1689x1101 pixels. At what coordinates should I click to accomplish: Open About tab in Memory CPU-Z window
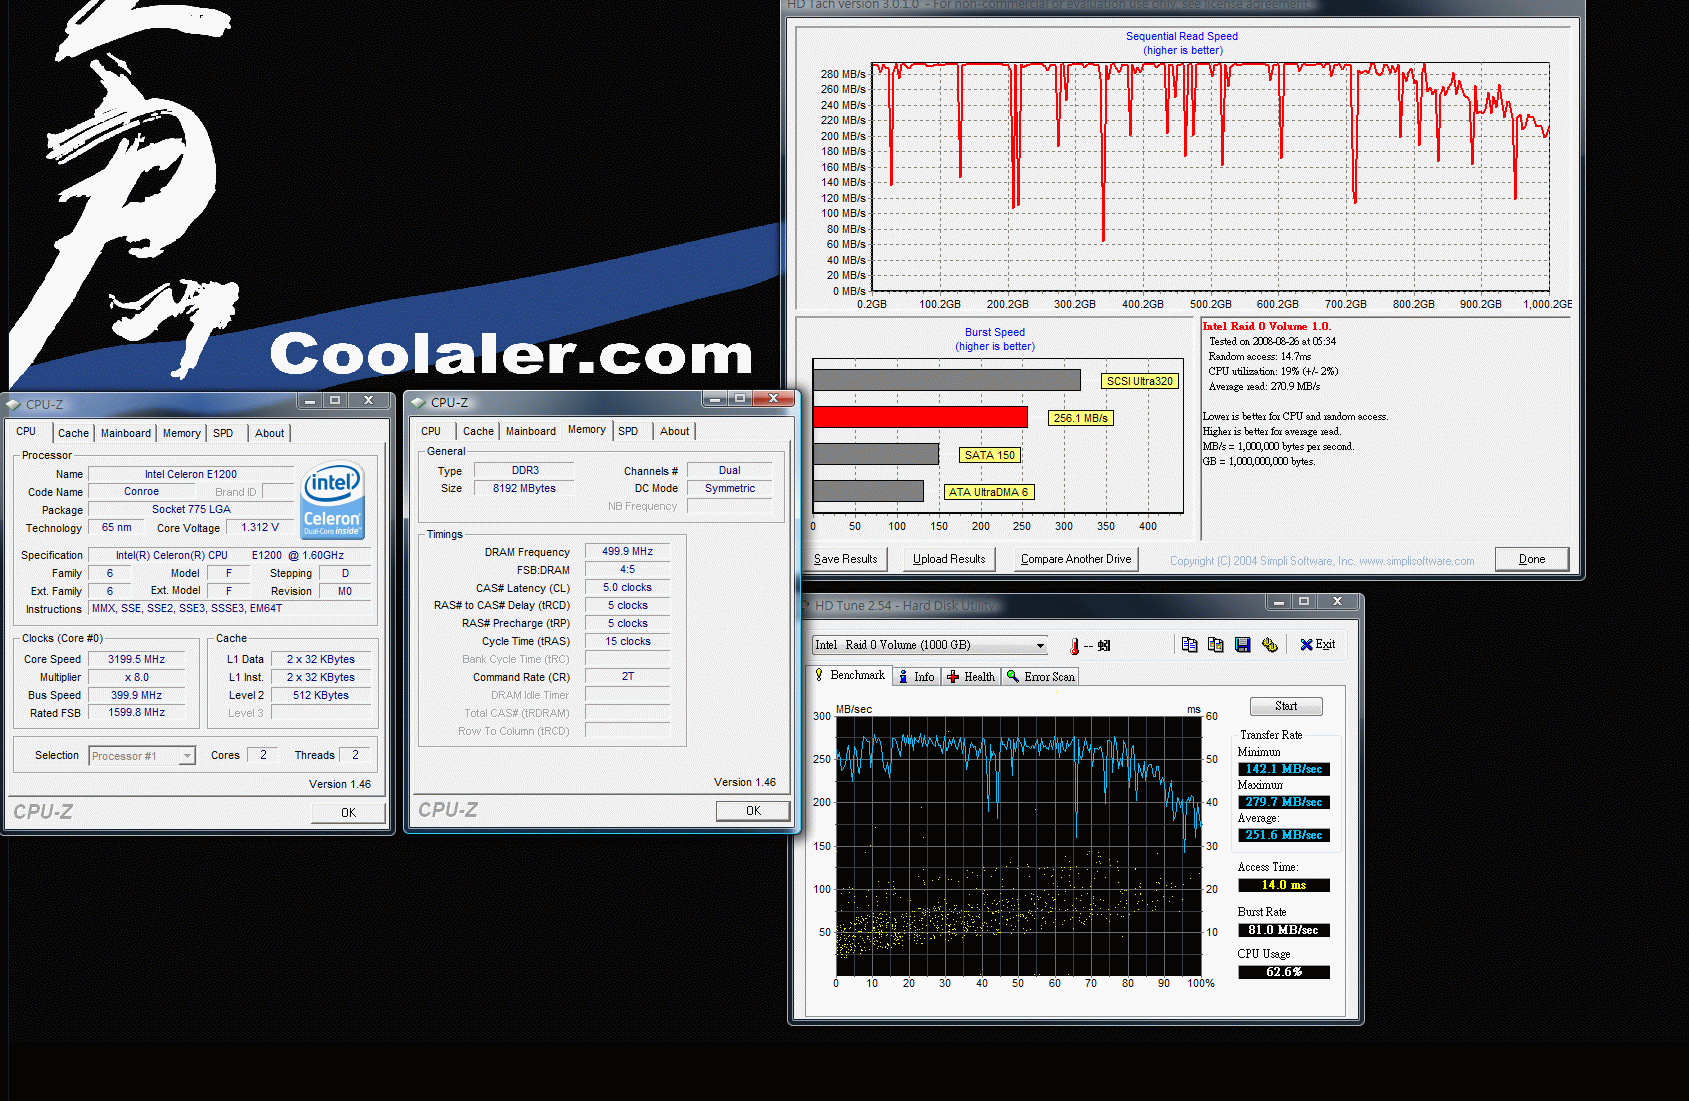click(x=675, y=431)
